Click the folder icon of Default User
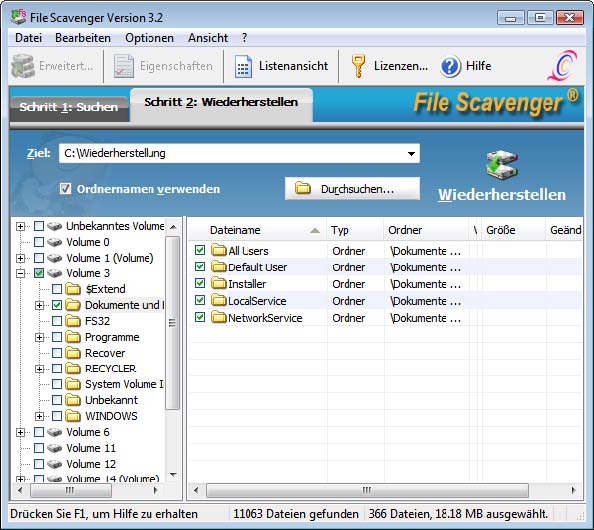The image size is (594, 530). click(219, 267)
